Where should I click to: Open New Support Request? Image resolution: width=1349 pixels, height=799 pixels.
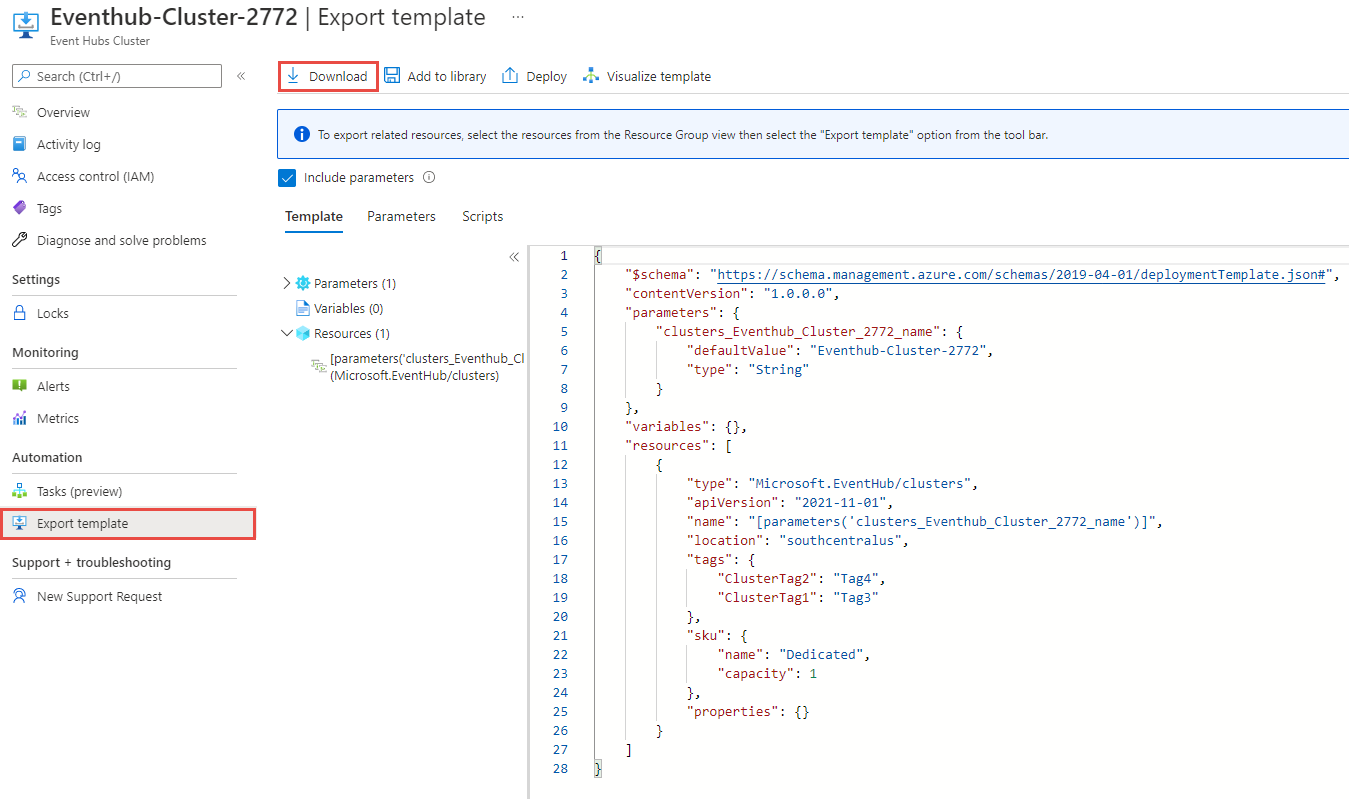99,596
